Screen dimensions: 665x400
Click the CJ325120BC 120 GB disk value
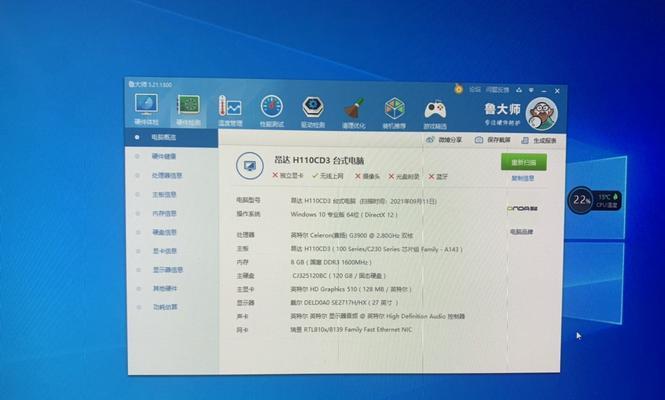click(x=339, y=276)
